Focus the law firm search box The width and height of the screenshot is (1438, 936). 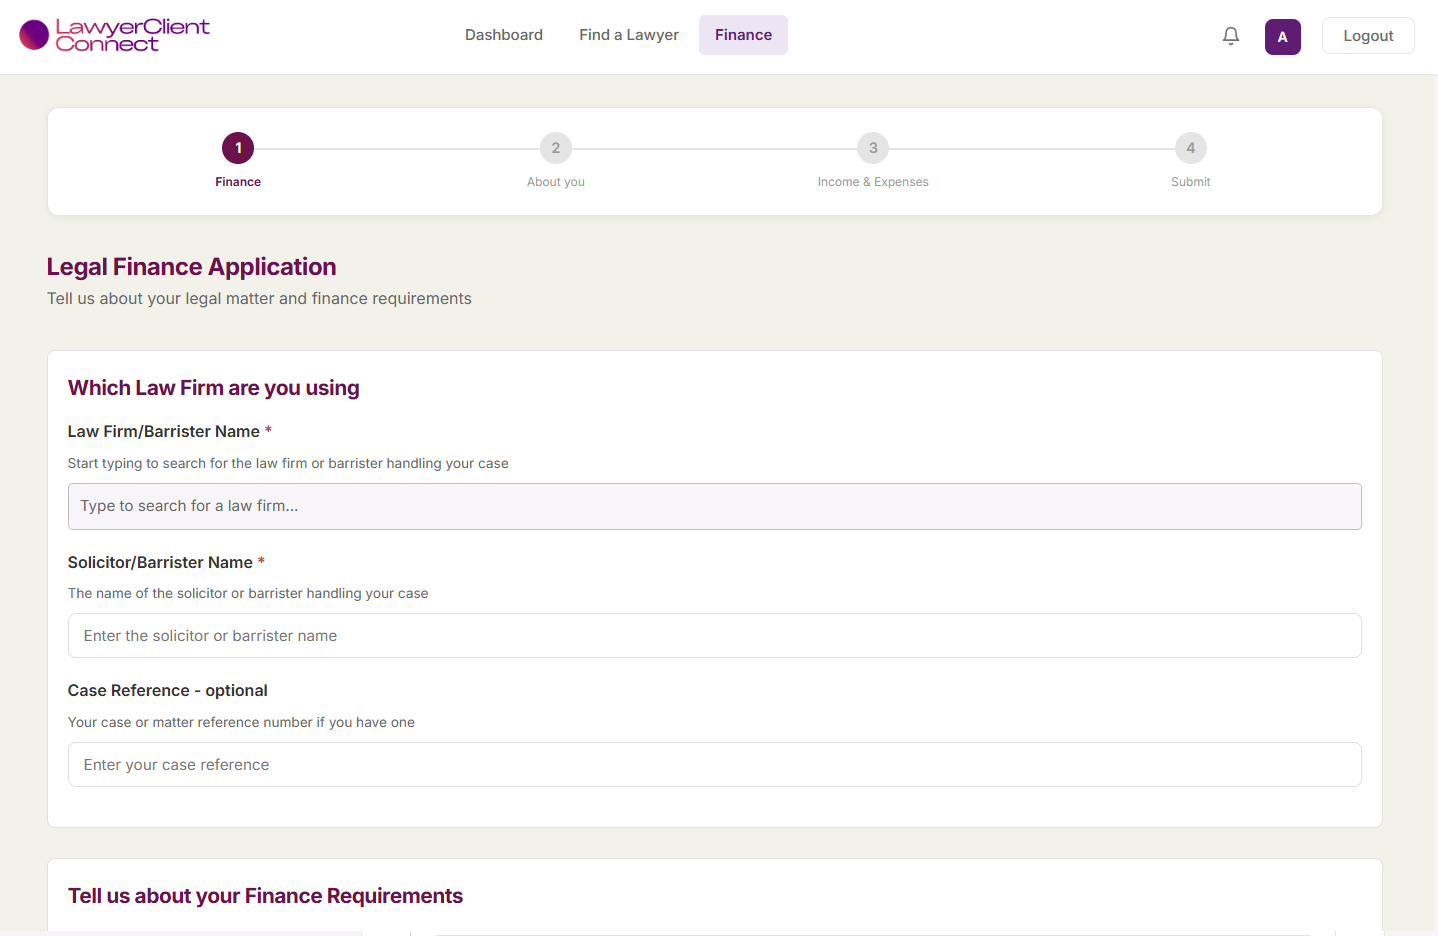point(714,506)
